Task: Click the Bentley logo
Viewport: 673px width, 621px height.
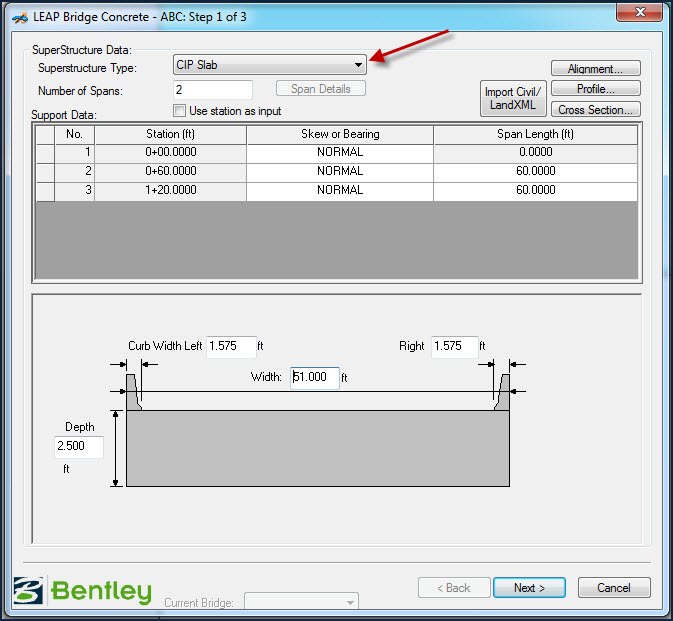Action: (x=82, y=591)
